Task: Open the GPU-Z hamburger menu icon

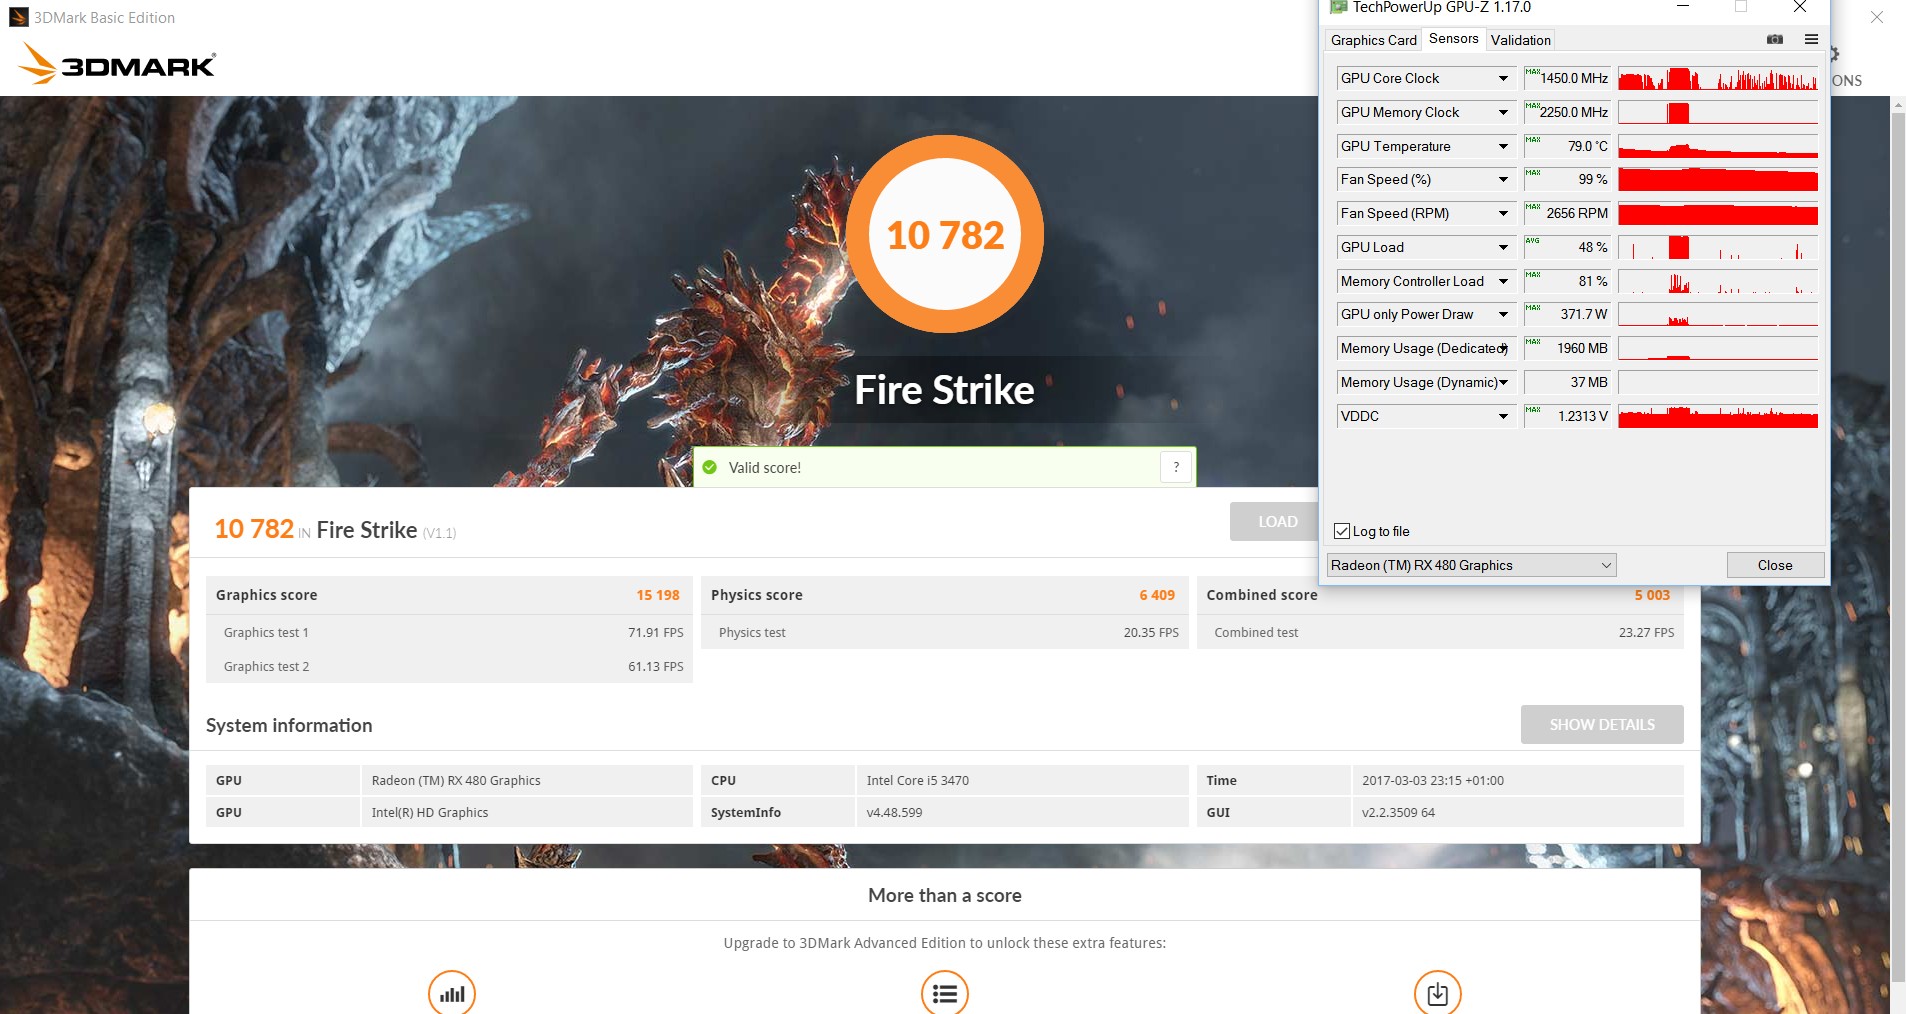Action: [x=1811, y=39]
